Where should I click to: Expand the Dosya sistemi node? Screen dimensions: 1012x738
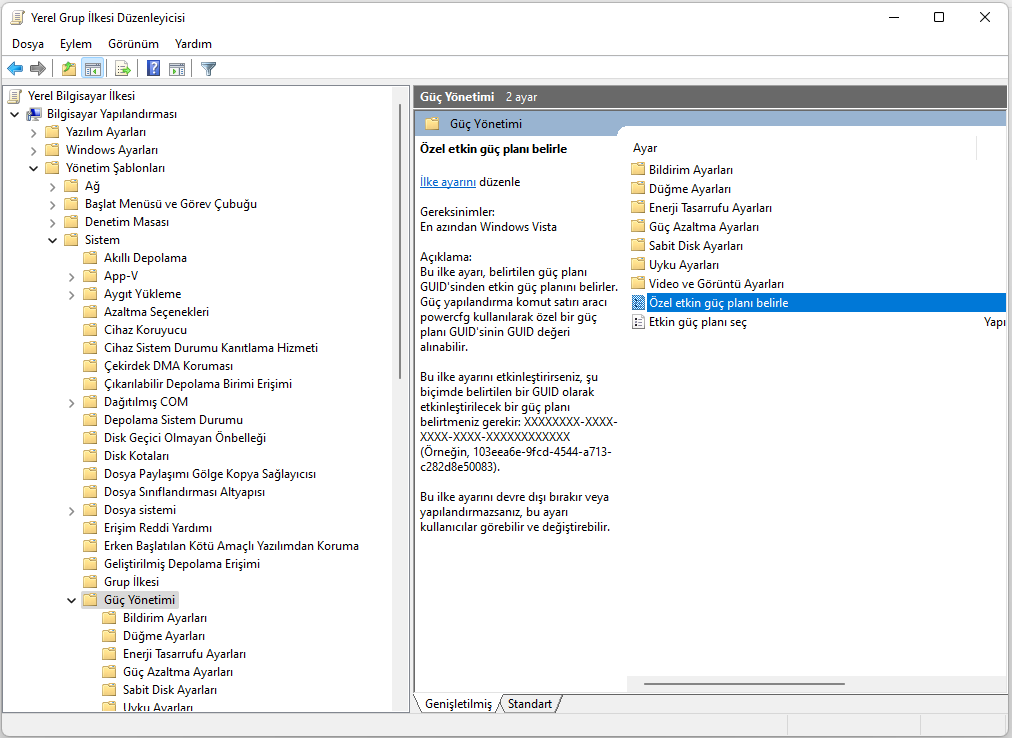click(x=72, y=511)
